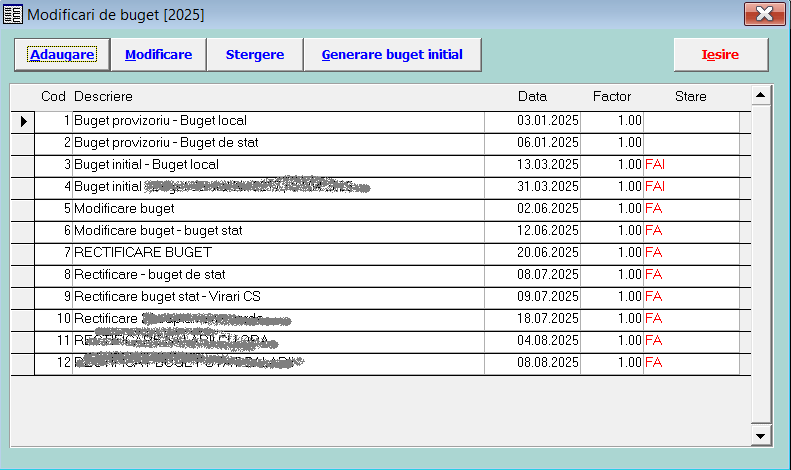Click the row selector arrow indicator

click(23, 121)
